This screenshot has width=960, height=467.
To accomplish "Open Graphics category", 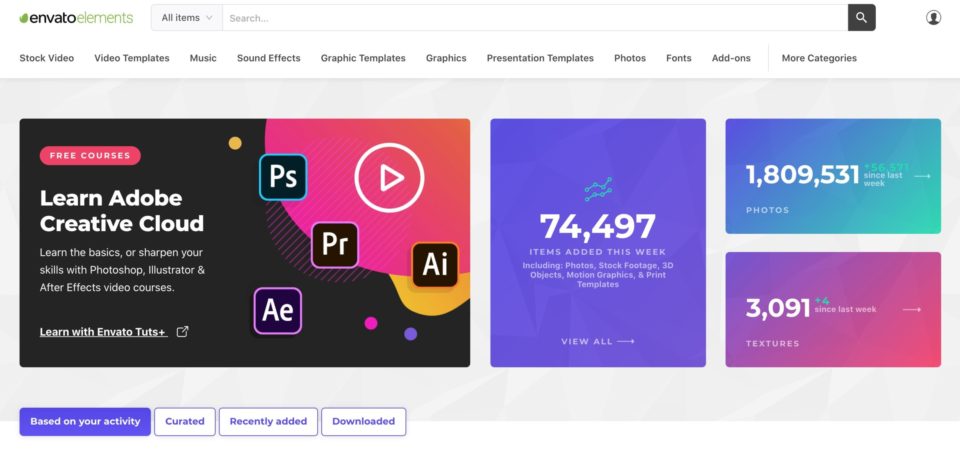I will pos(446,58).
